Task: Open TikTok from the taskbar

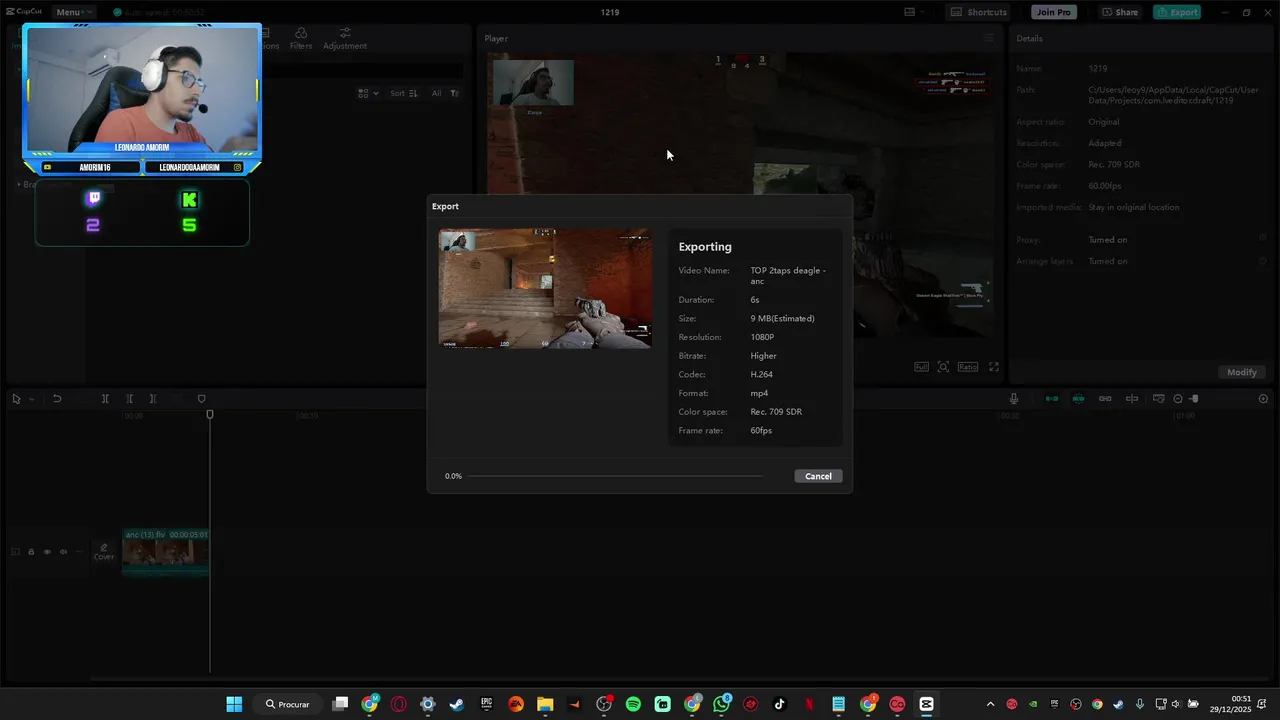Action: [x=780, y=704]
